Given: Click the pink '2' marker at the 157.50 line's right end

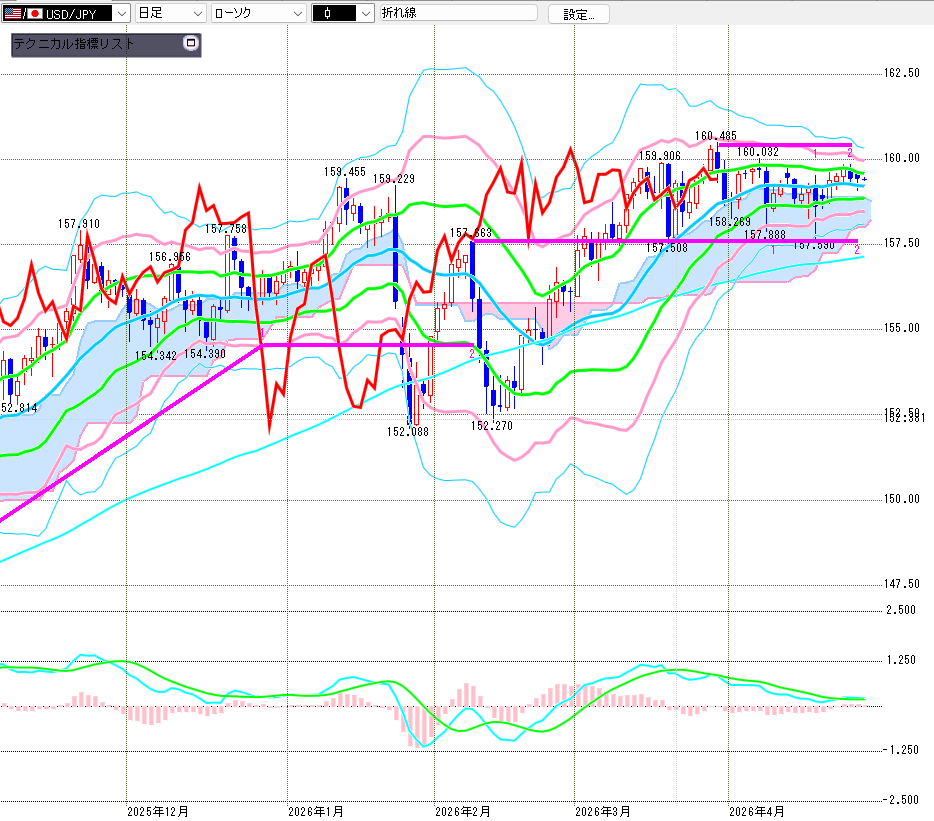Looking at the screenshot, I should tap(857, 248).
